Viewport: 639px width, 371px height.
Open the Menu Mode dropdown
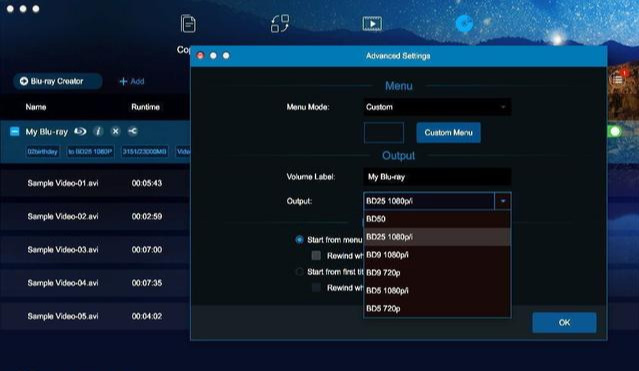coord(437,107)
